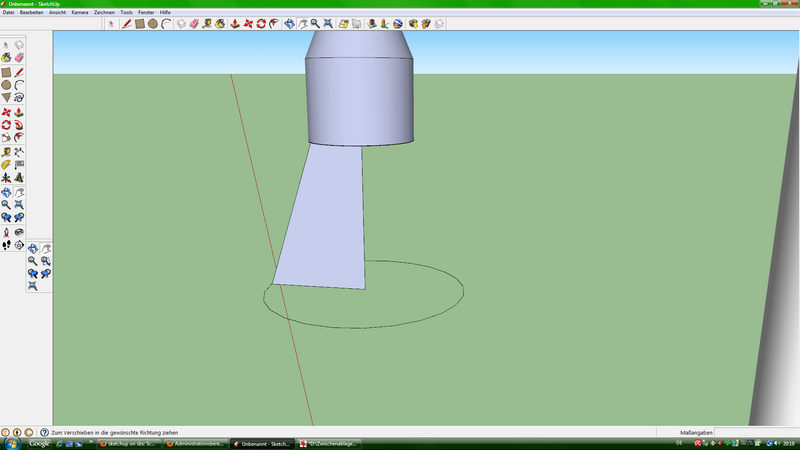Open the Zeichnen menu
This screenshot has width=800, height=450.
104,12
